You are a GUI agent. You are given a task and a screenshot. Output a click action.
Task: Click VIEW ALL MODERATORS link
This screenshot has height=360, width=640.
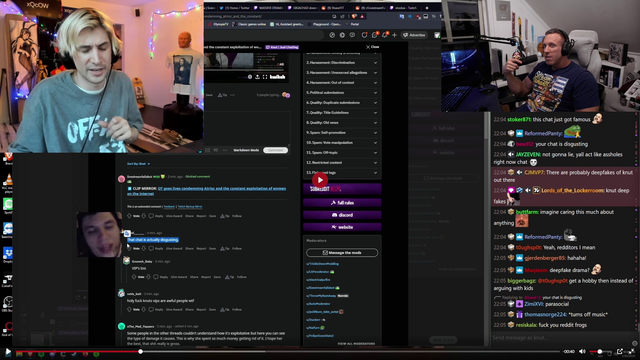356,344
